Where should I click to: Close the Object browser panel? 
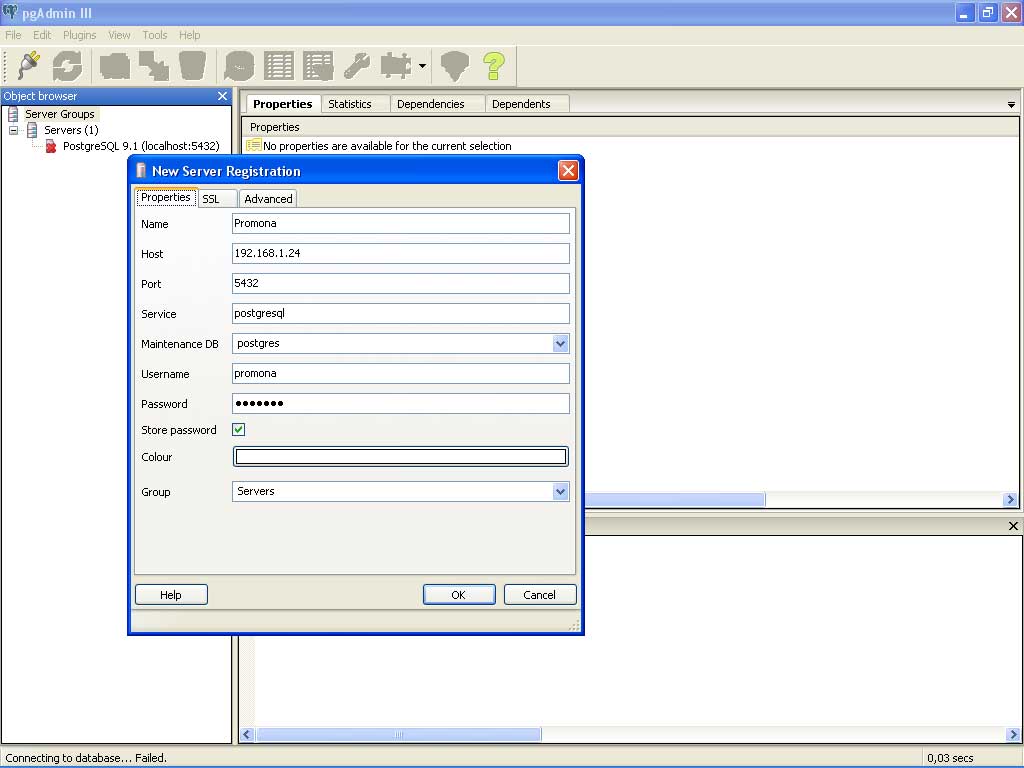coord(222,96)
